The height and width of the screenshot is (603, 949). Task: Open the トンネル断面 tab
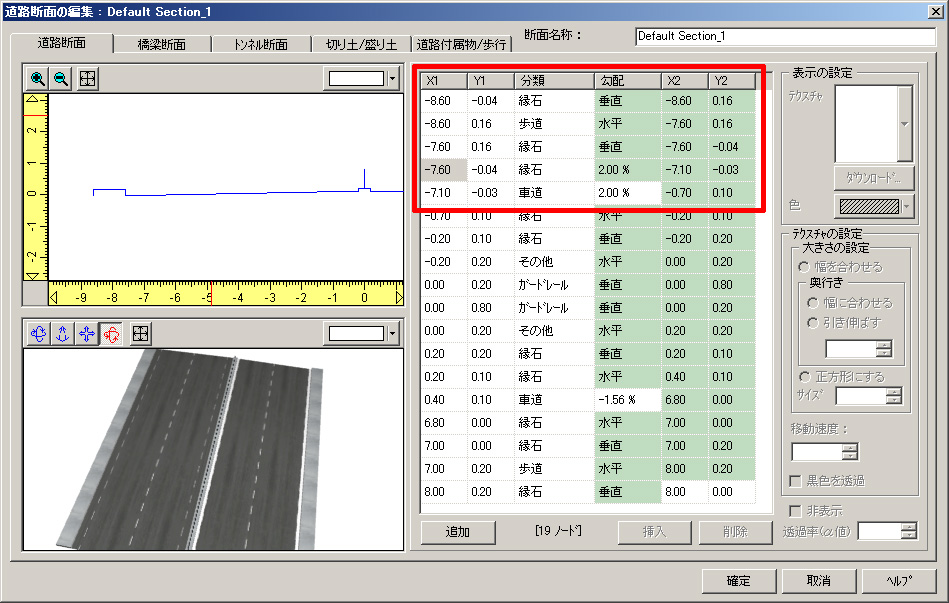coord(260,44)
